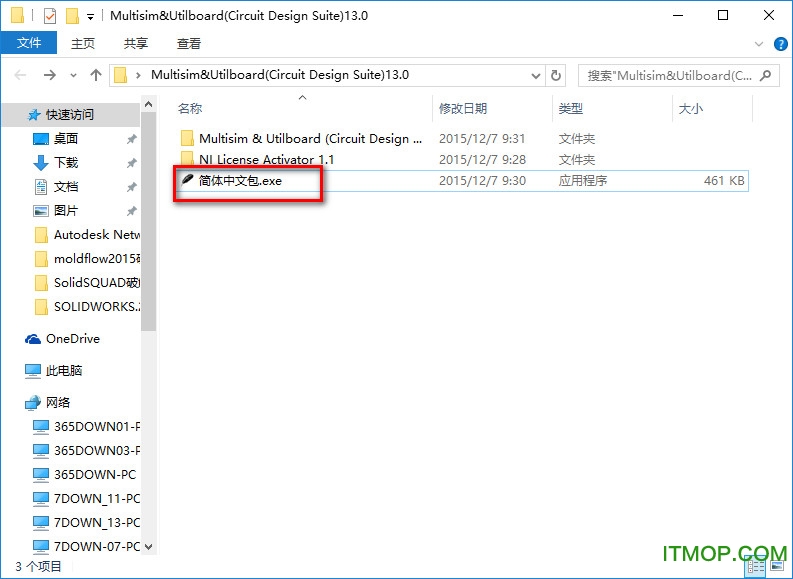The height and width of the screenshot is (579, 793).
Task: Click the address bar path text
Action: [x=280, y=75]
